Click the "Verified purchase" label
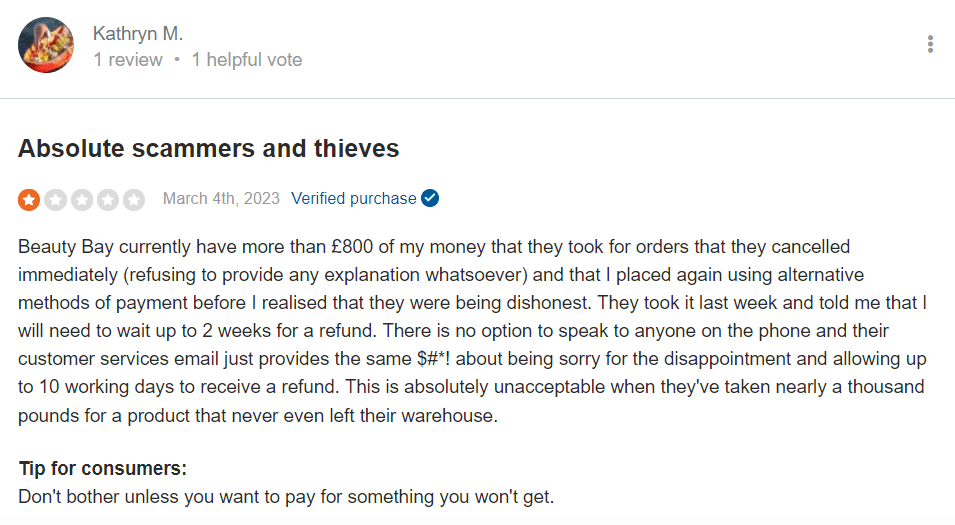The width and height of the screenshot is (955, 525). [353, 198]
